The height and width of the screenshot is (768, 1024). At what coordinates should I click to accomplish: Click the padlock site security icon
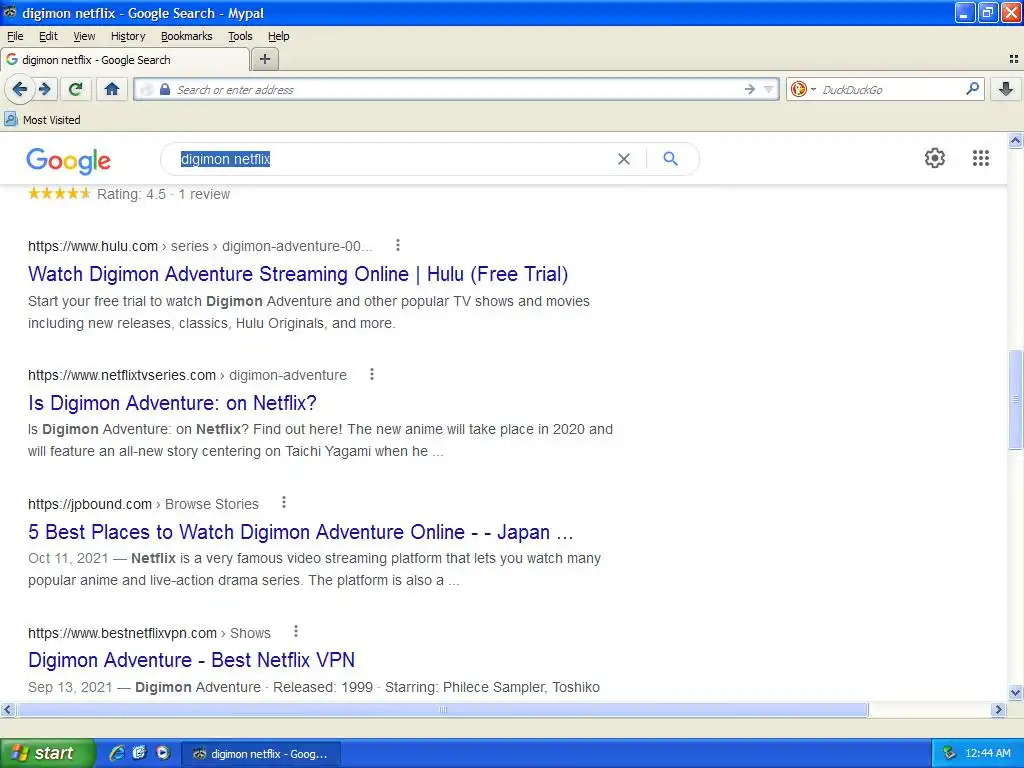point(165,89)
